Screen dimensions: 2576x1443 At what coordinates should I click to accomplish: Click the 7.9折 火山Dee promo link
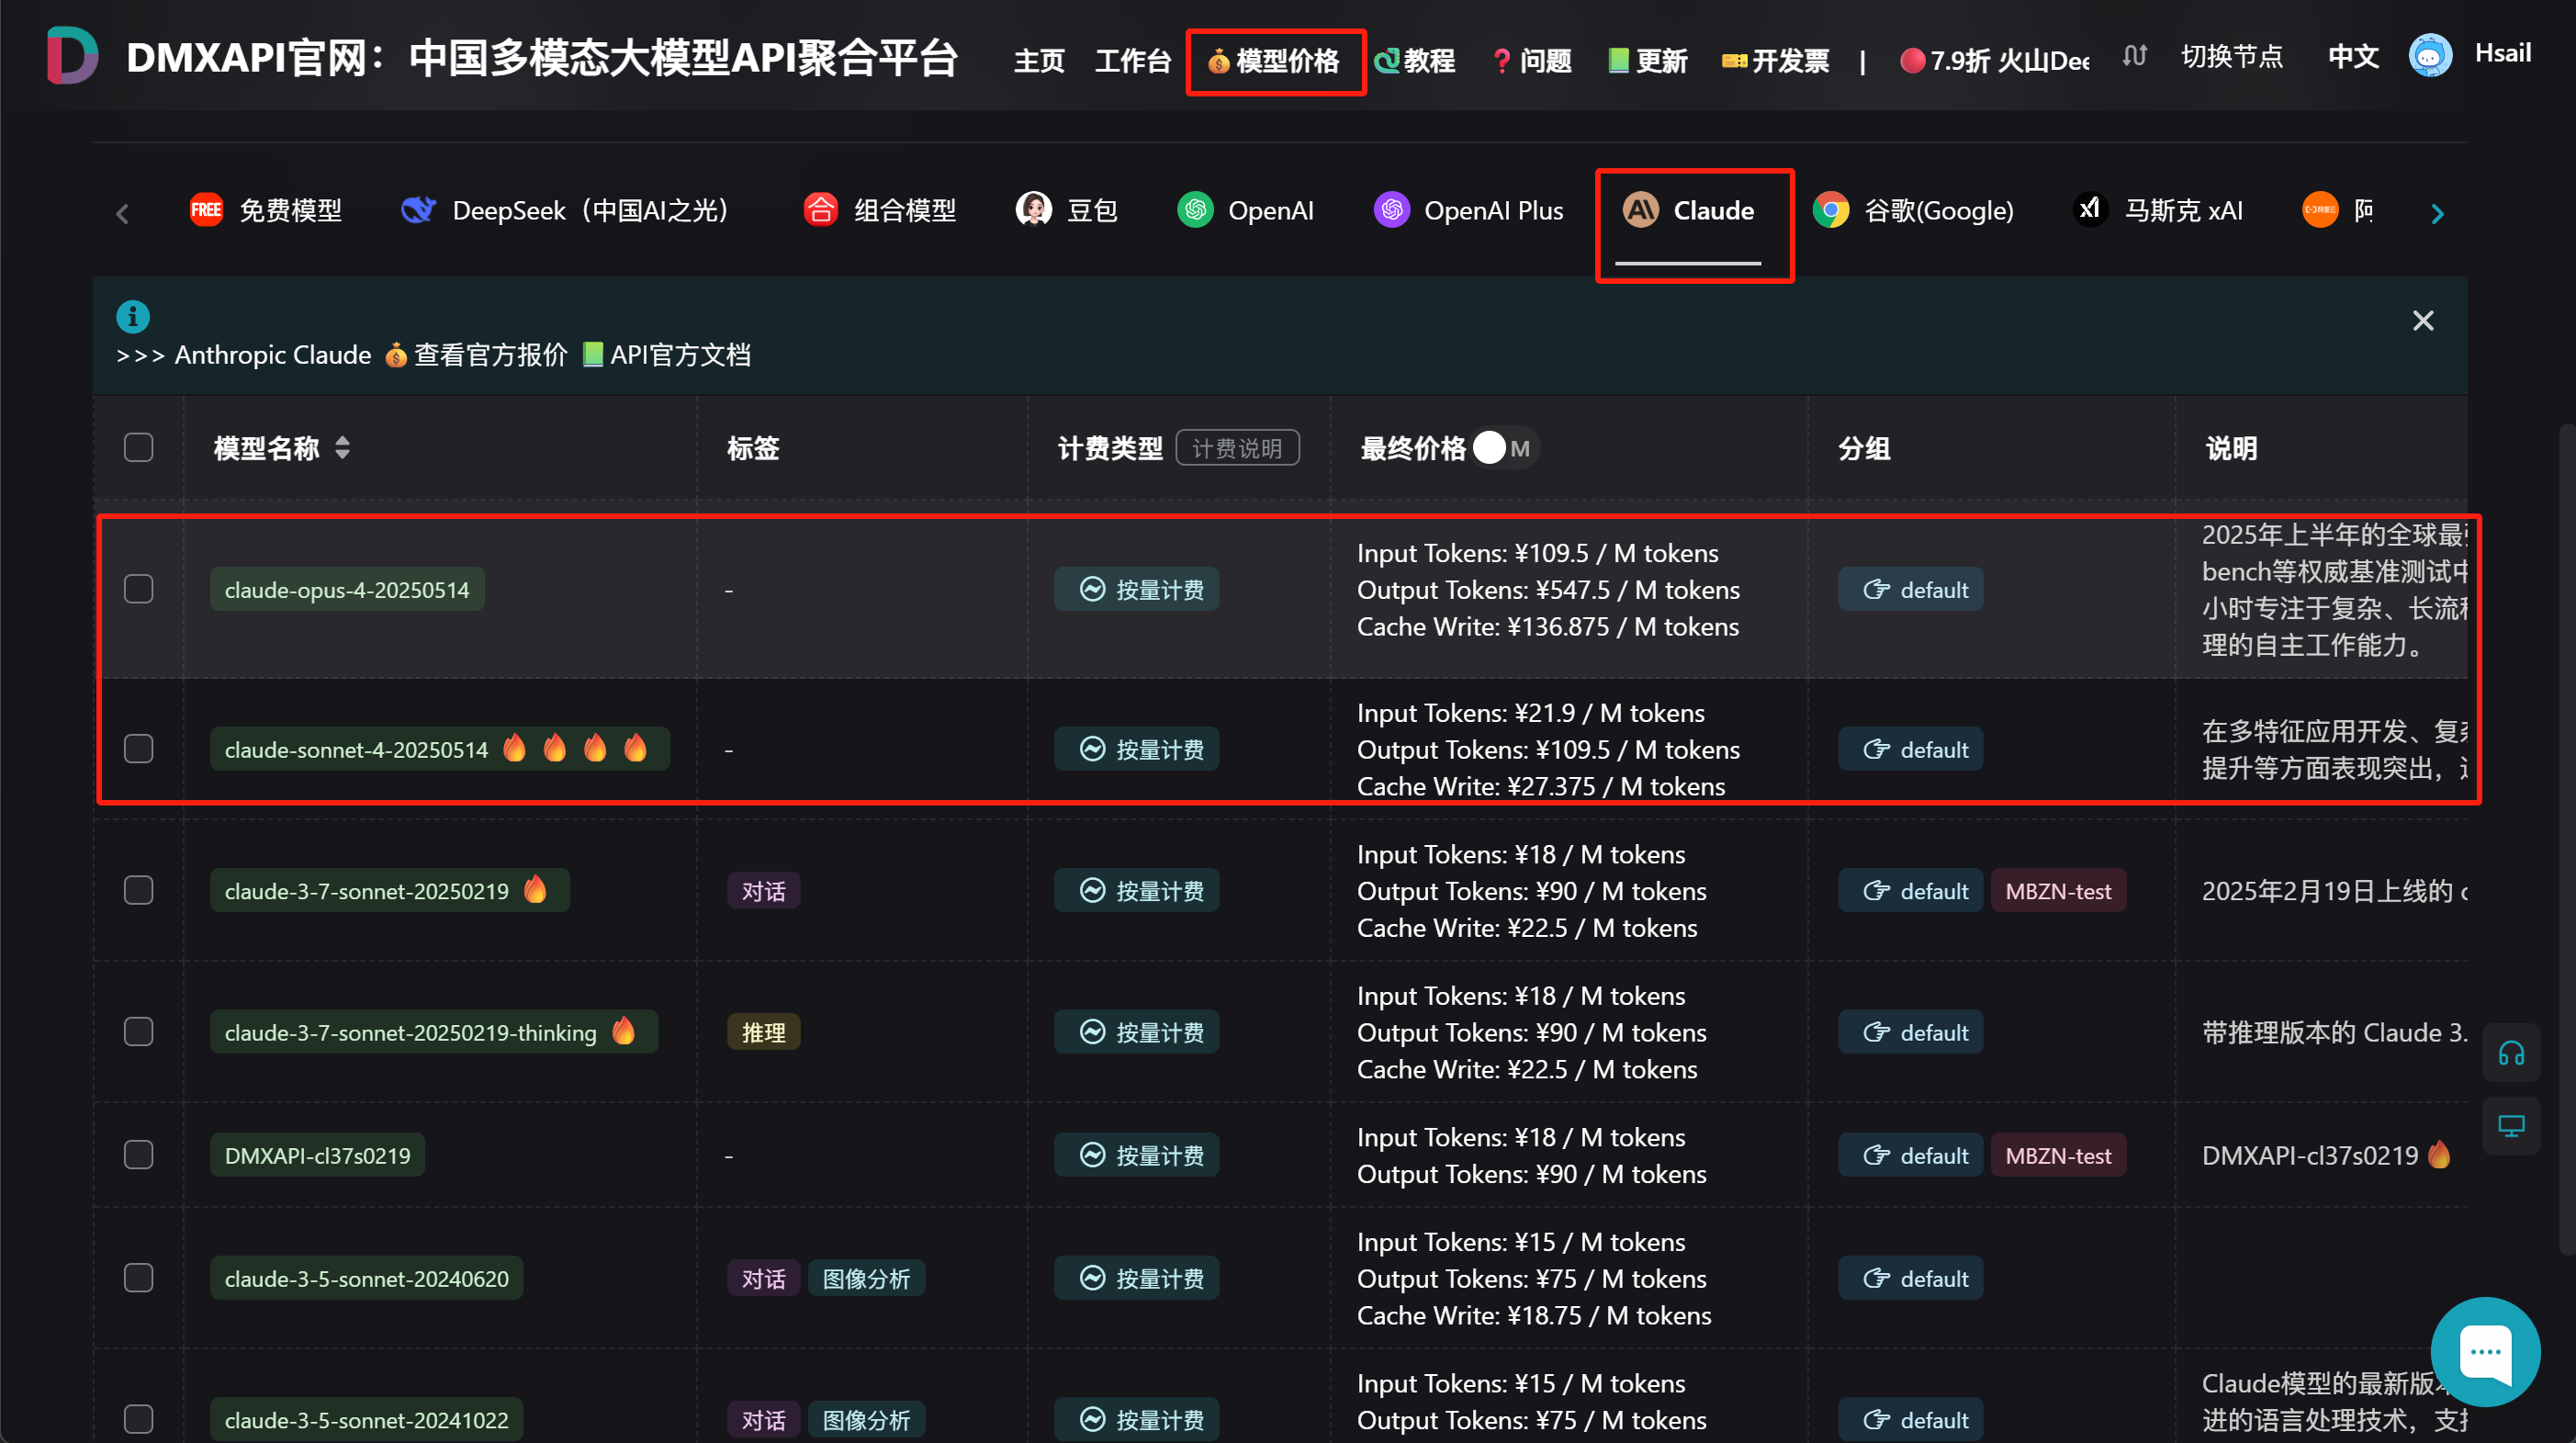[x=1994, y=61]
